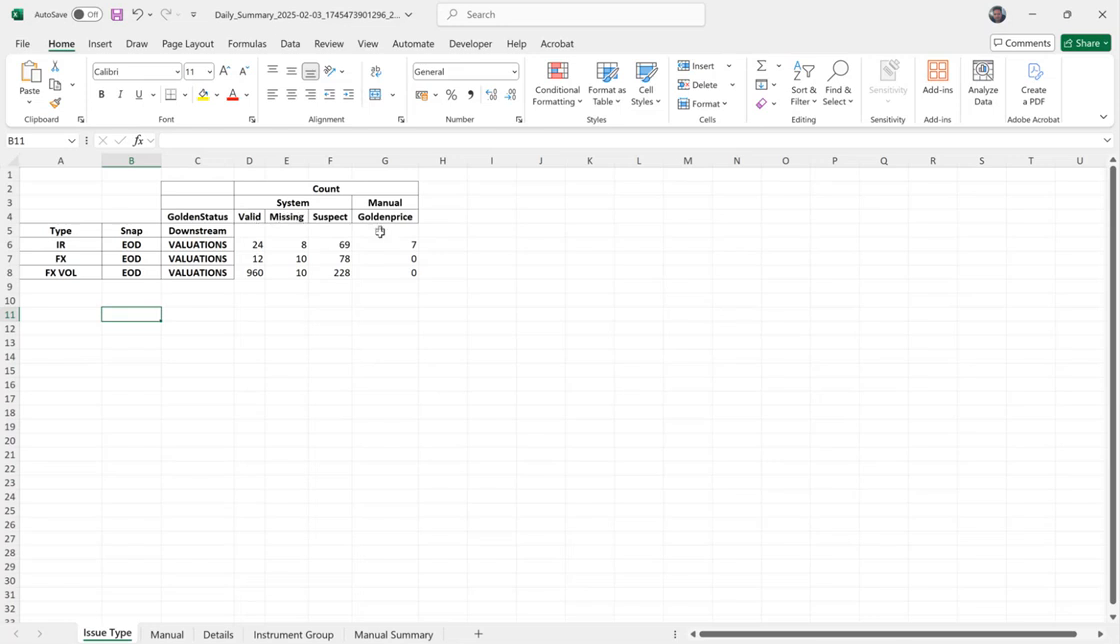Add a new sheet with plus button
This screenshot has height=644, width=1120.
479,634
